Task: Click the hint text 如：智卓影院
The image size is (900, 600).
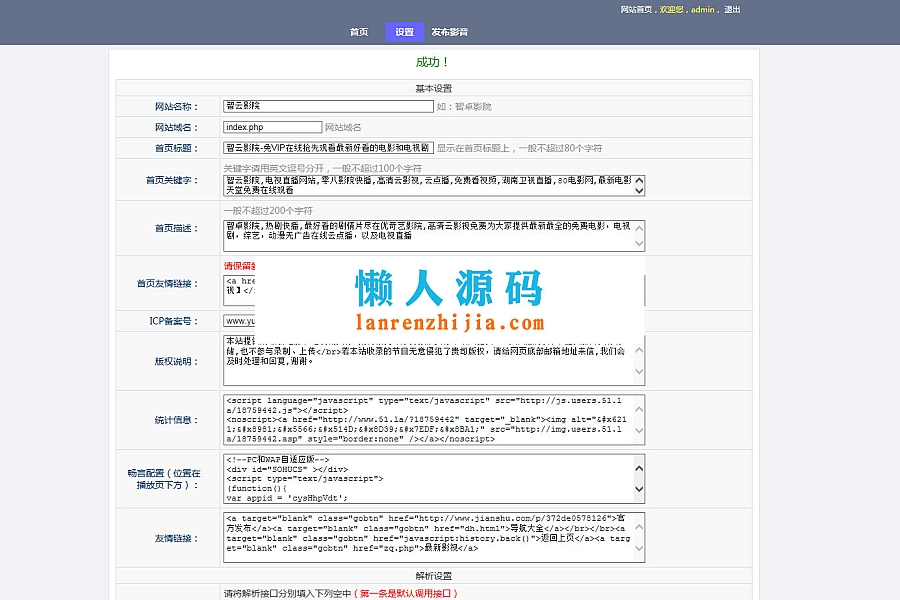Action: [464, 107]
